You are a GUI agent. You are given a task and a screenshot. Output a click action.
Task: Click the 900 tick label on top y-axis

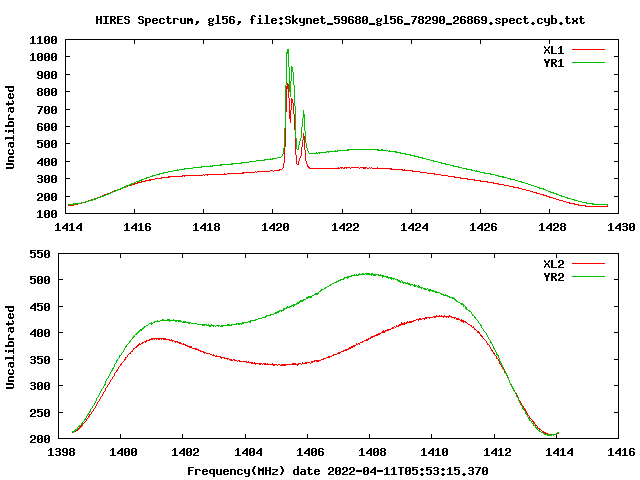pyautogui.click(x=47, y=75)
